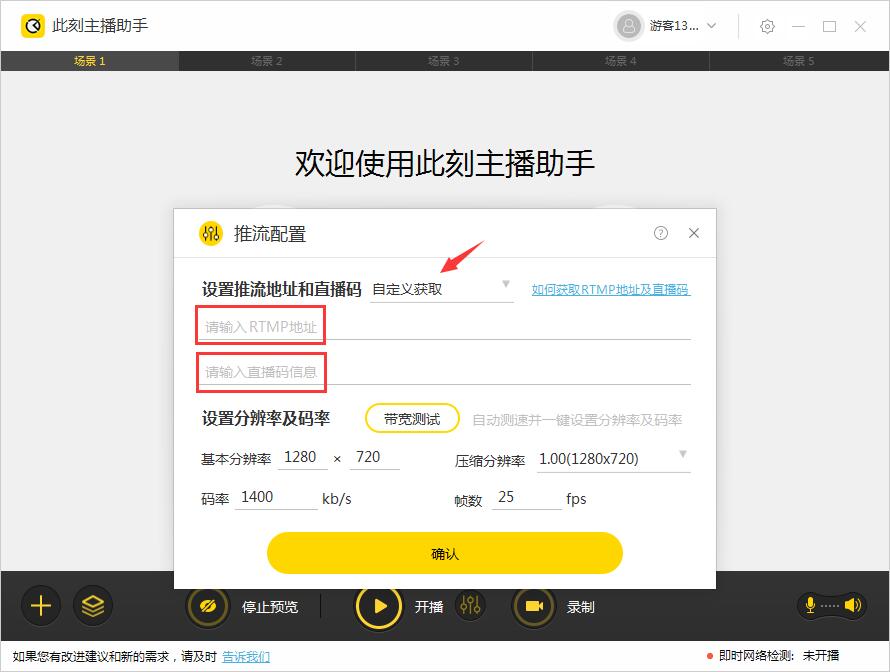Toggle the microphone icon

click(811, 605)
